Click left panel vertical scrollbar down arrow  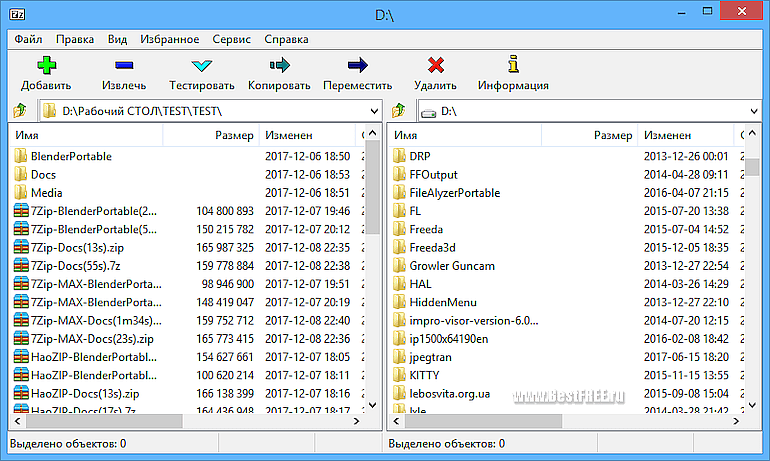pos(373,405)
